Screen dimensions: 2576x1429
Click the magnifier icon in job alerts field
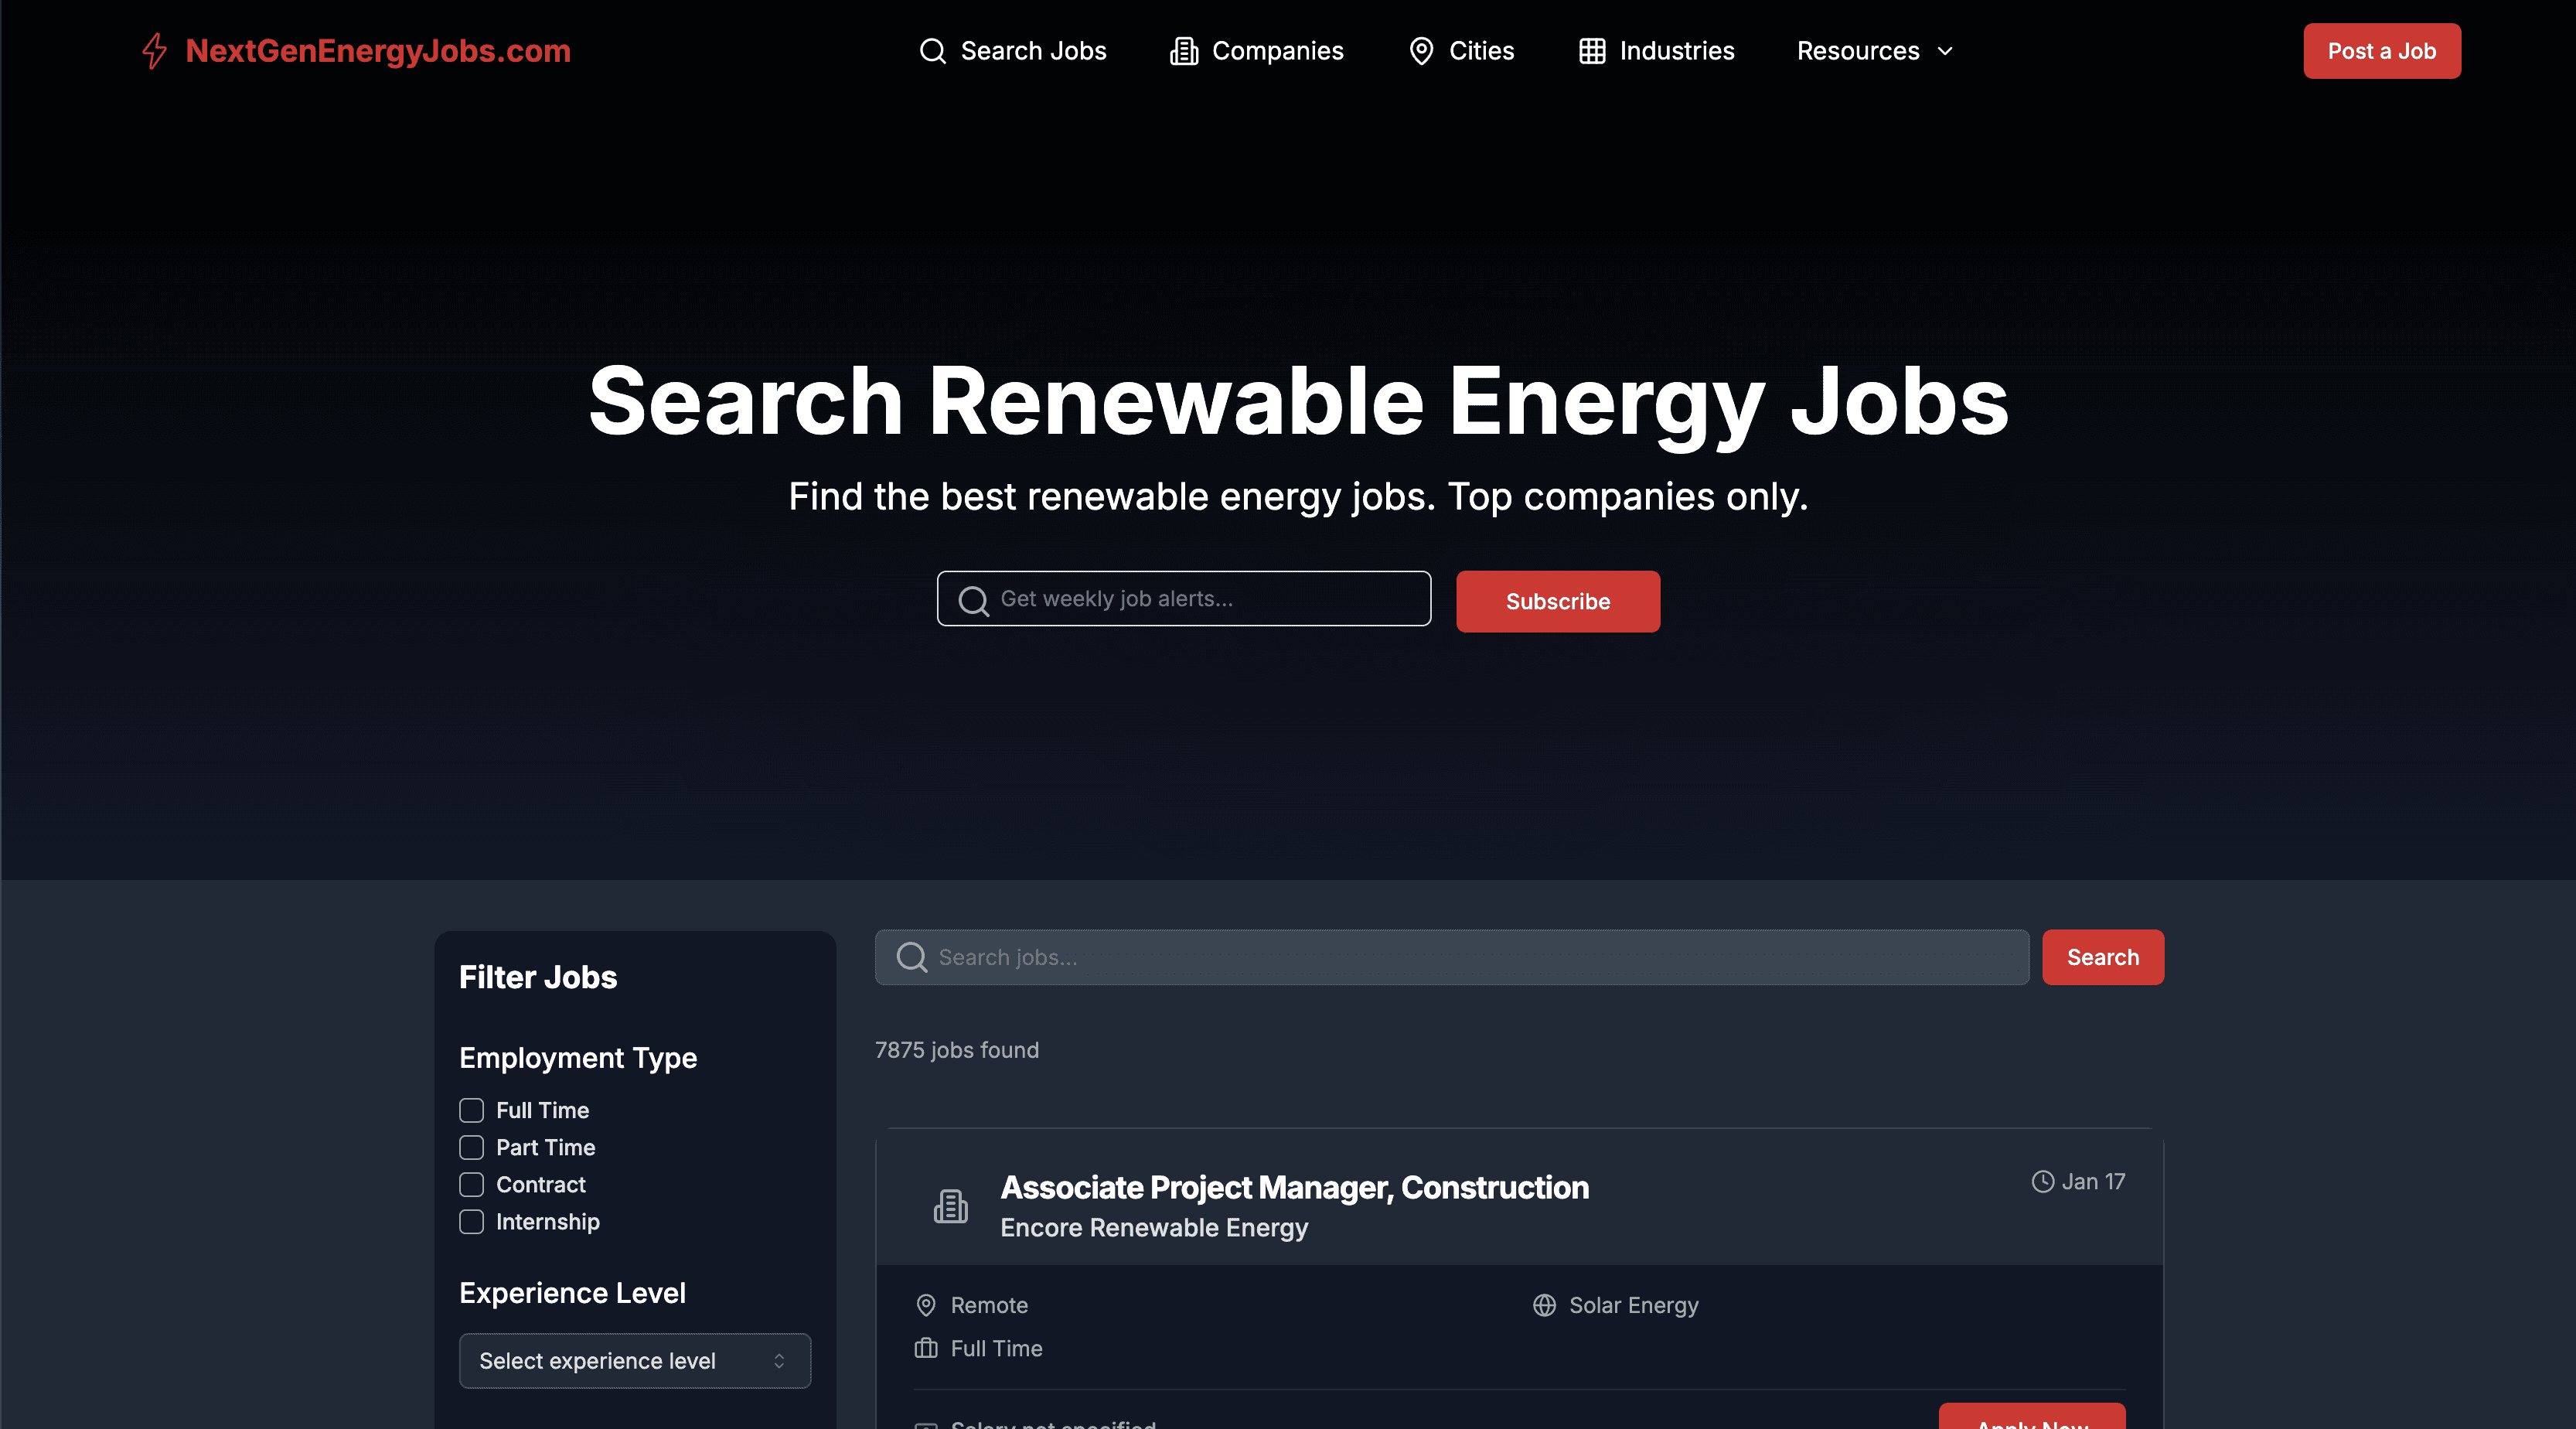973,600
